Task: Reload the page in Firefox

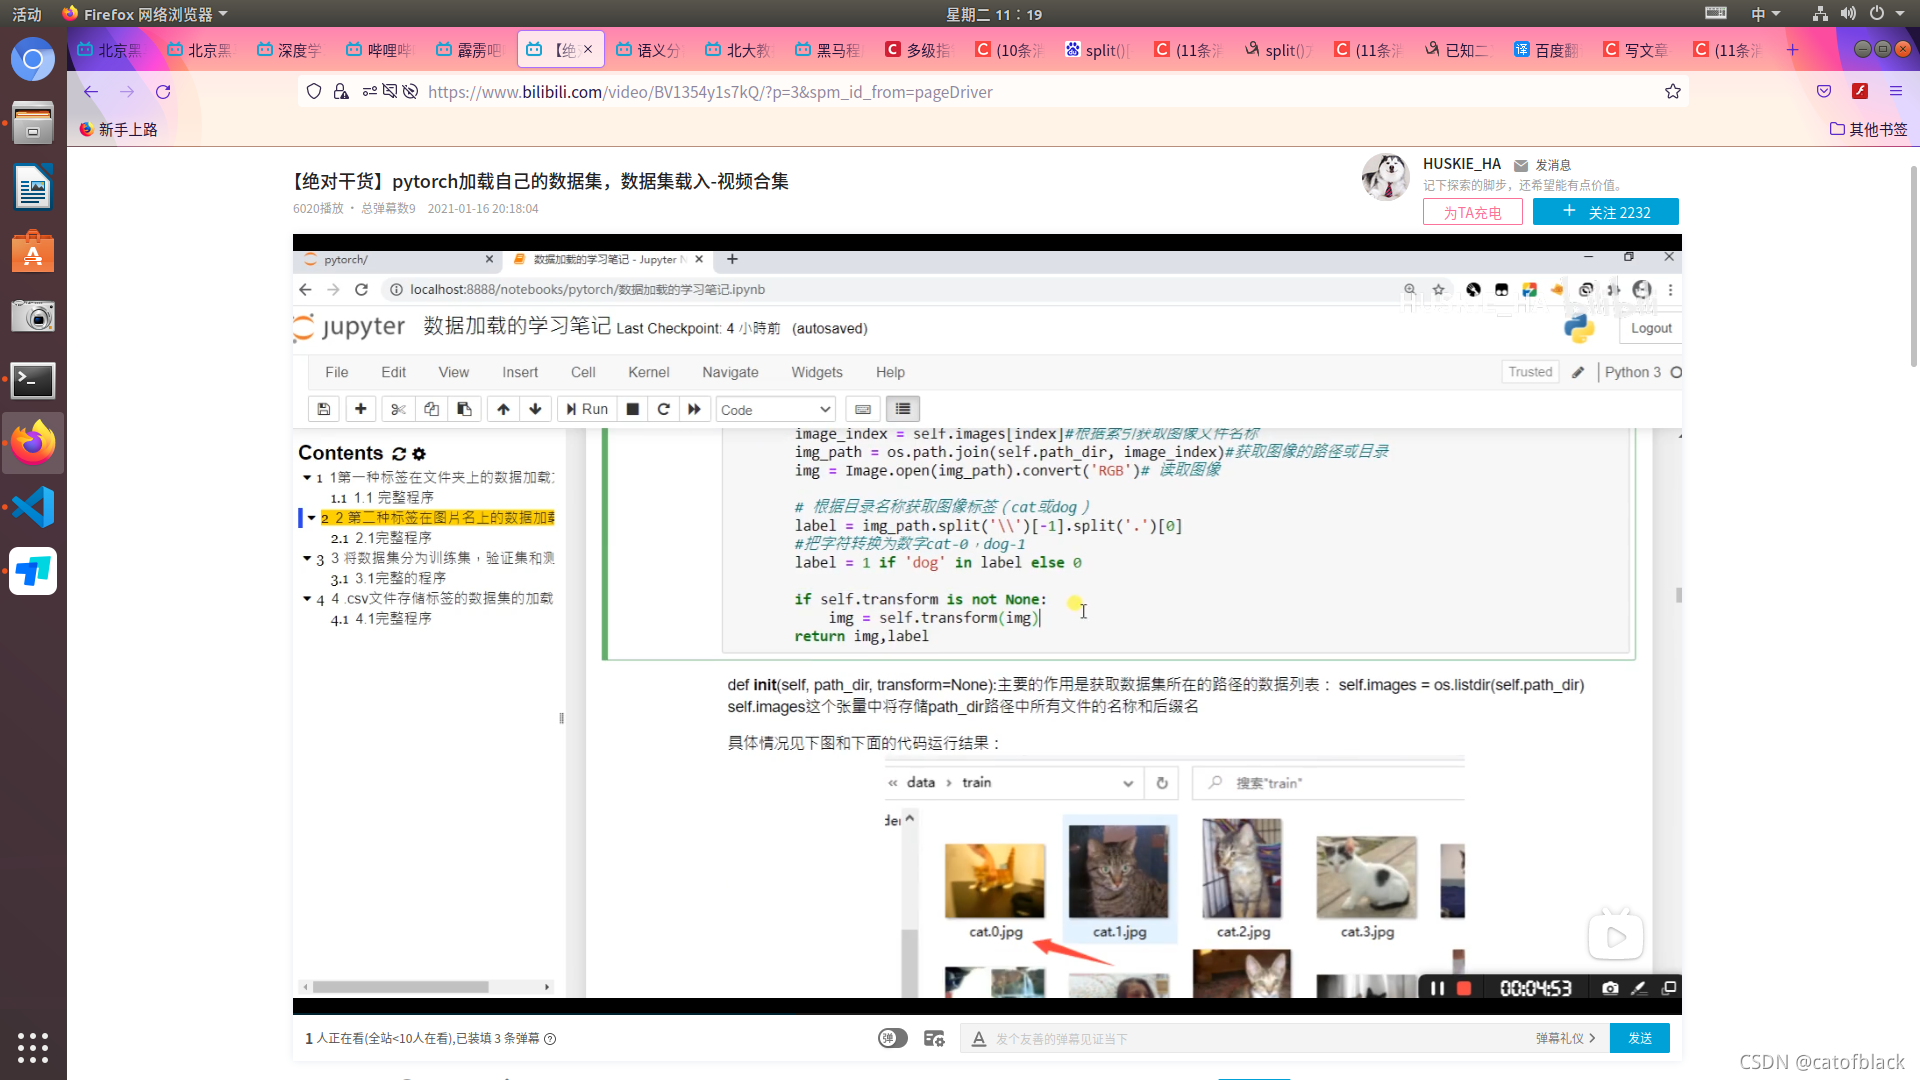Action: 163,92
